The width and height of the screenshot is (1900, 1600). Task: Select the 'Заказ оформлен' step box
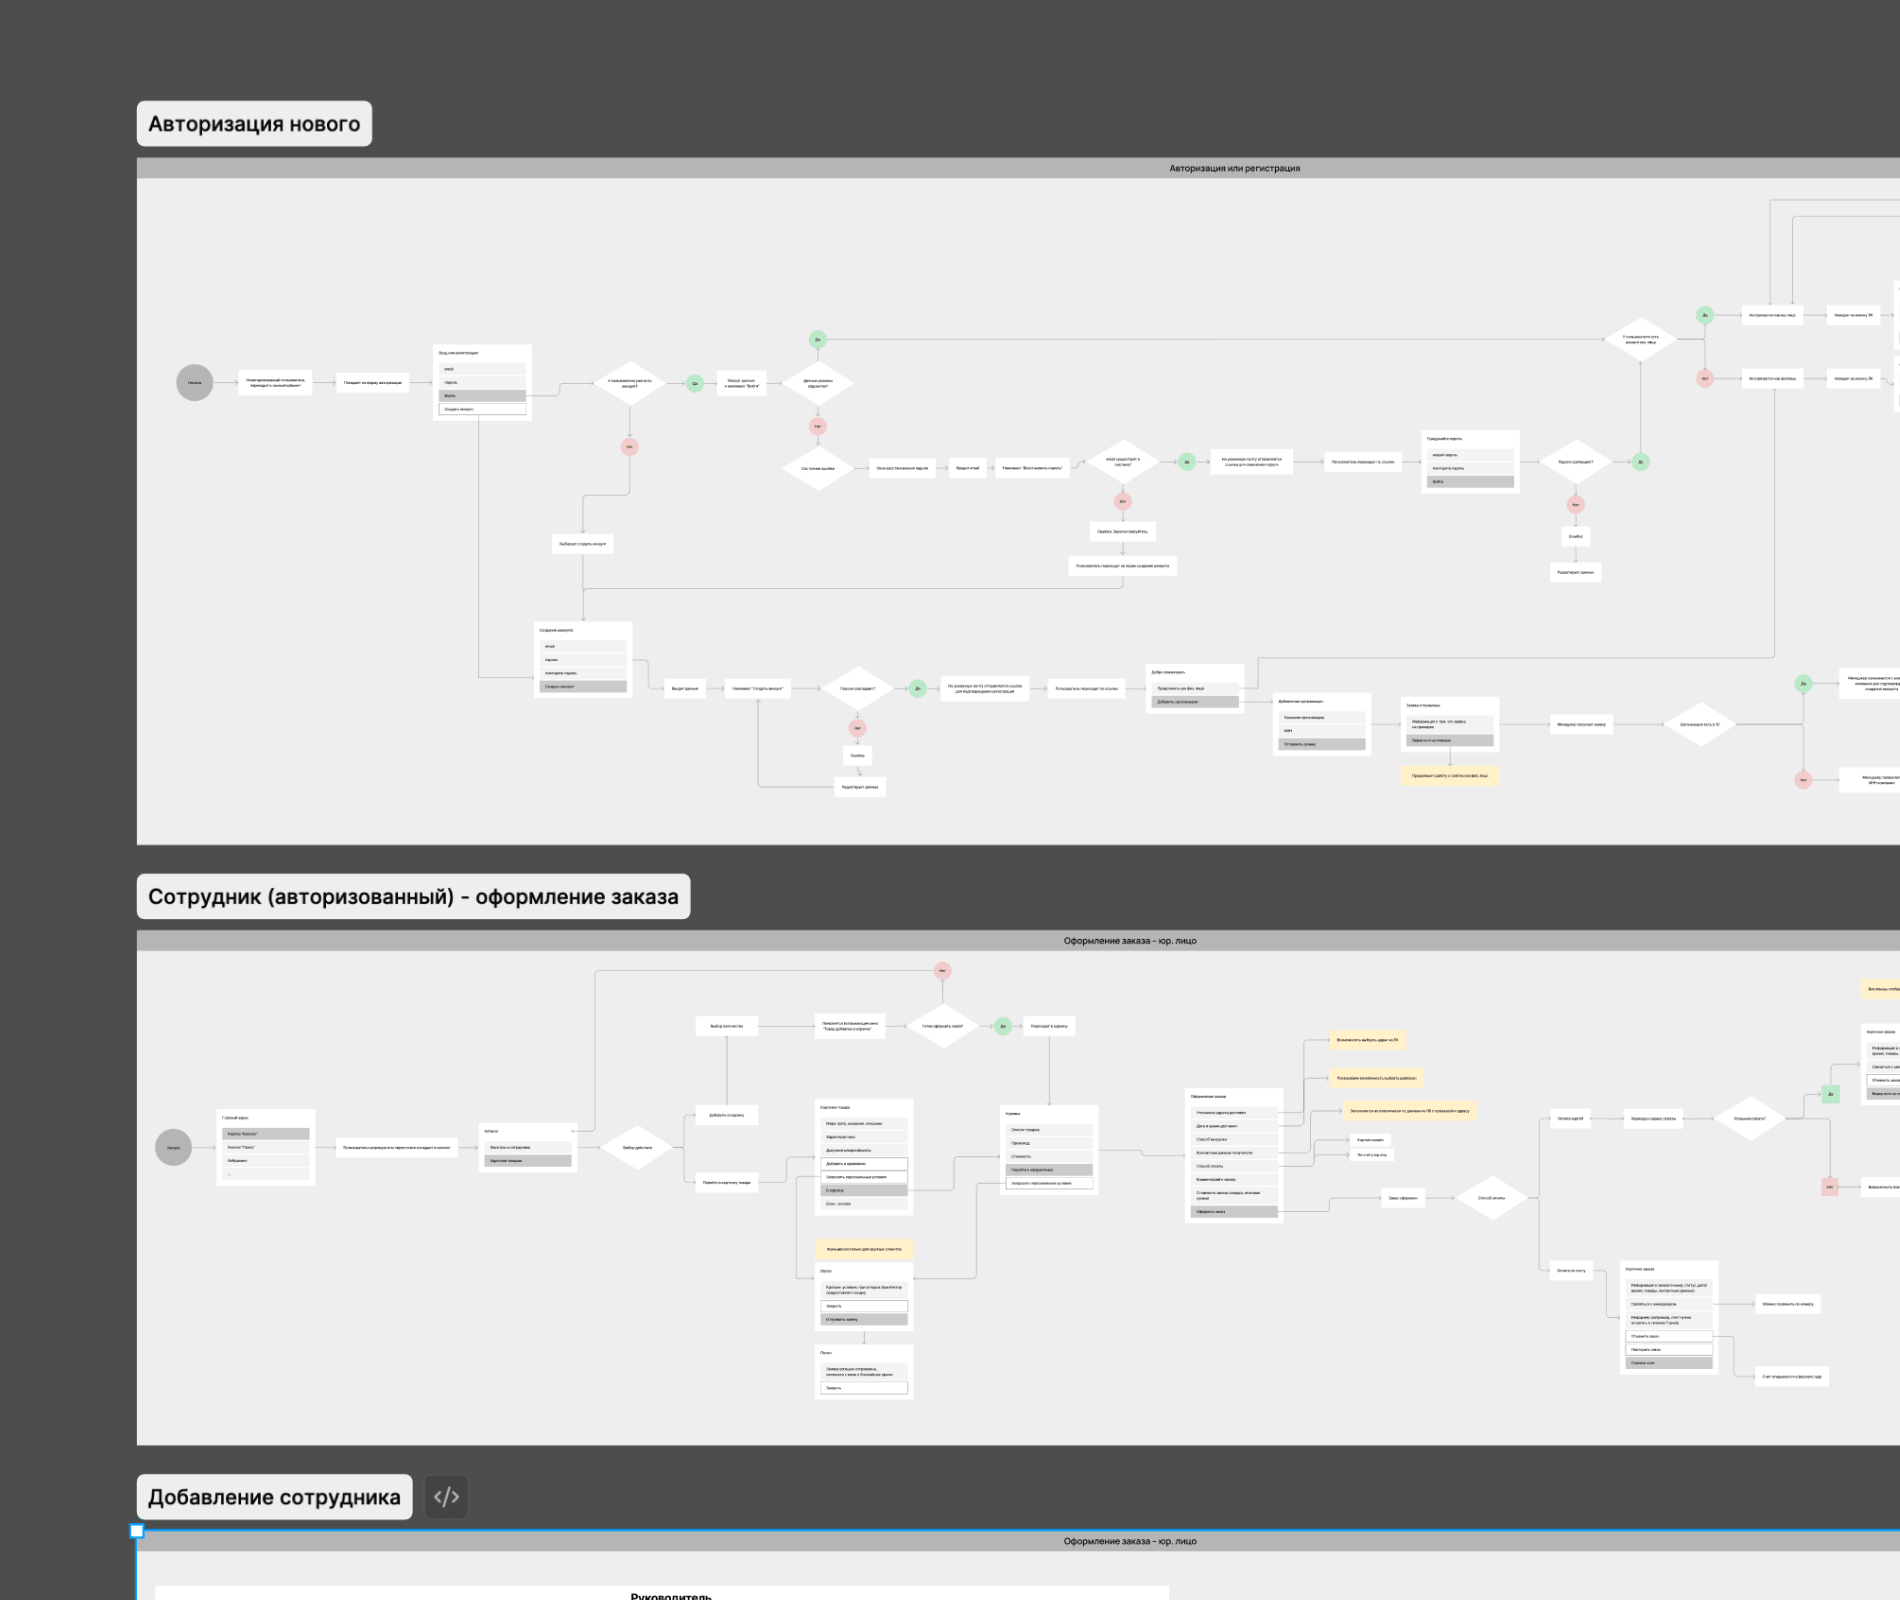(x=1402, y=1198)
